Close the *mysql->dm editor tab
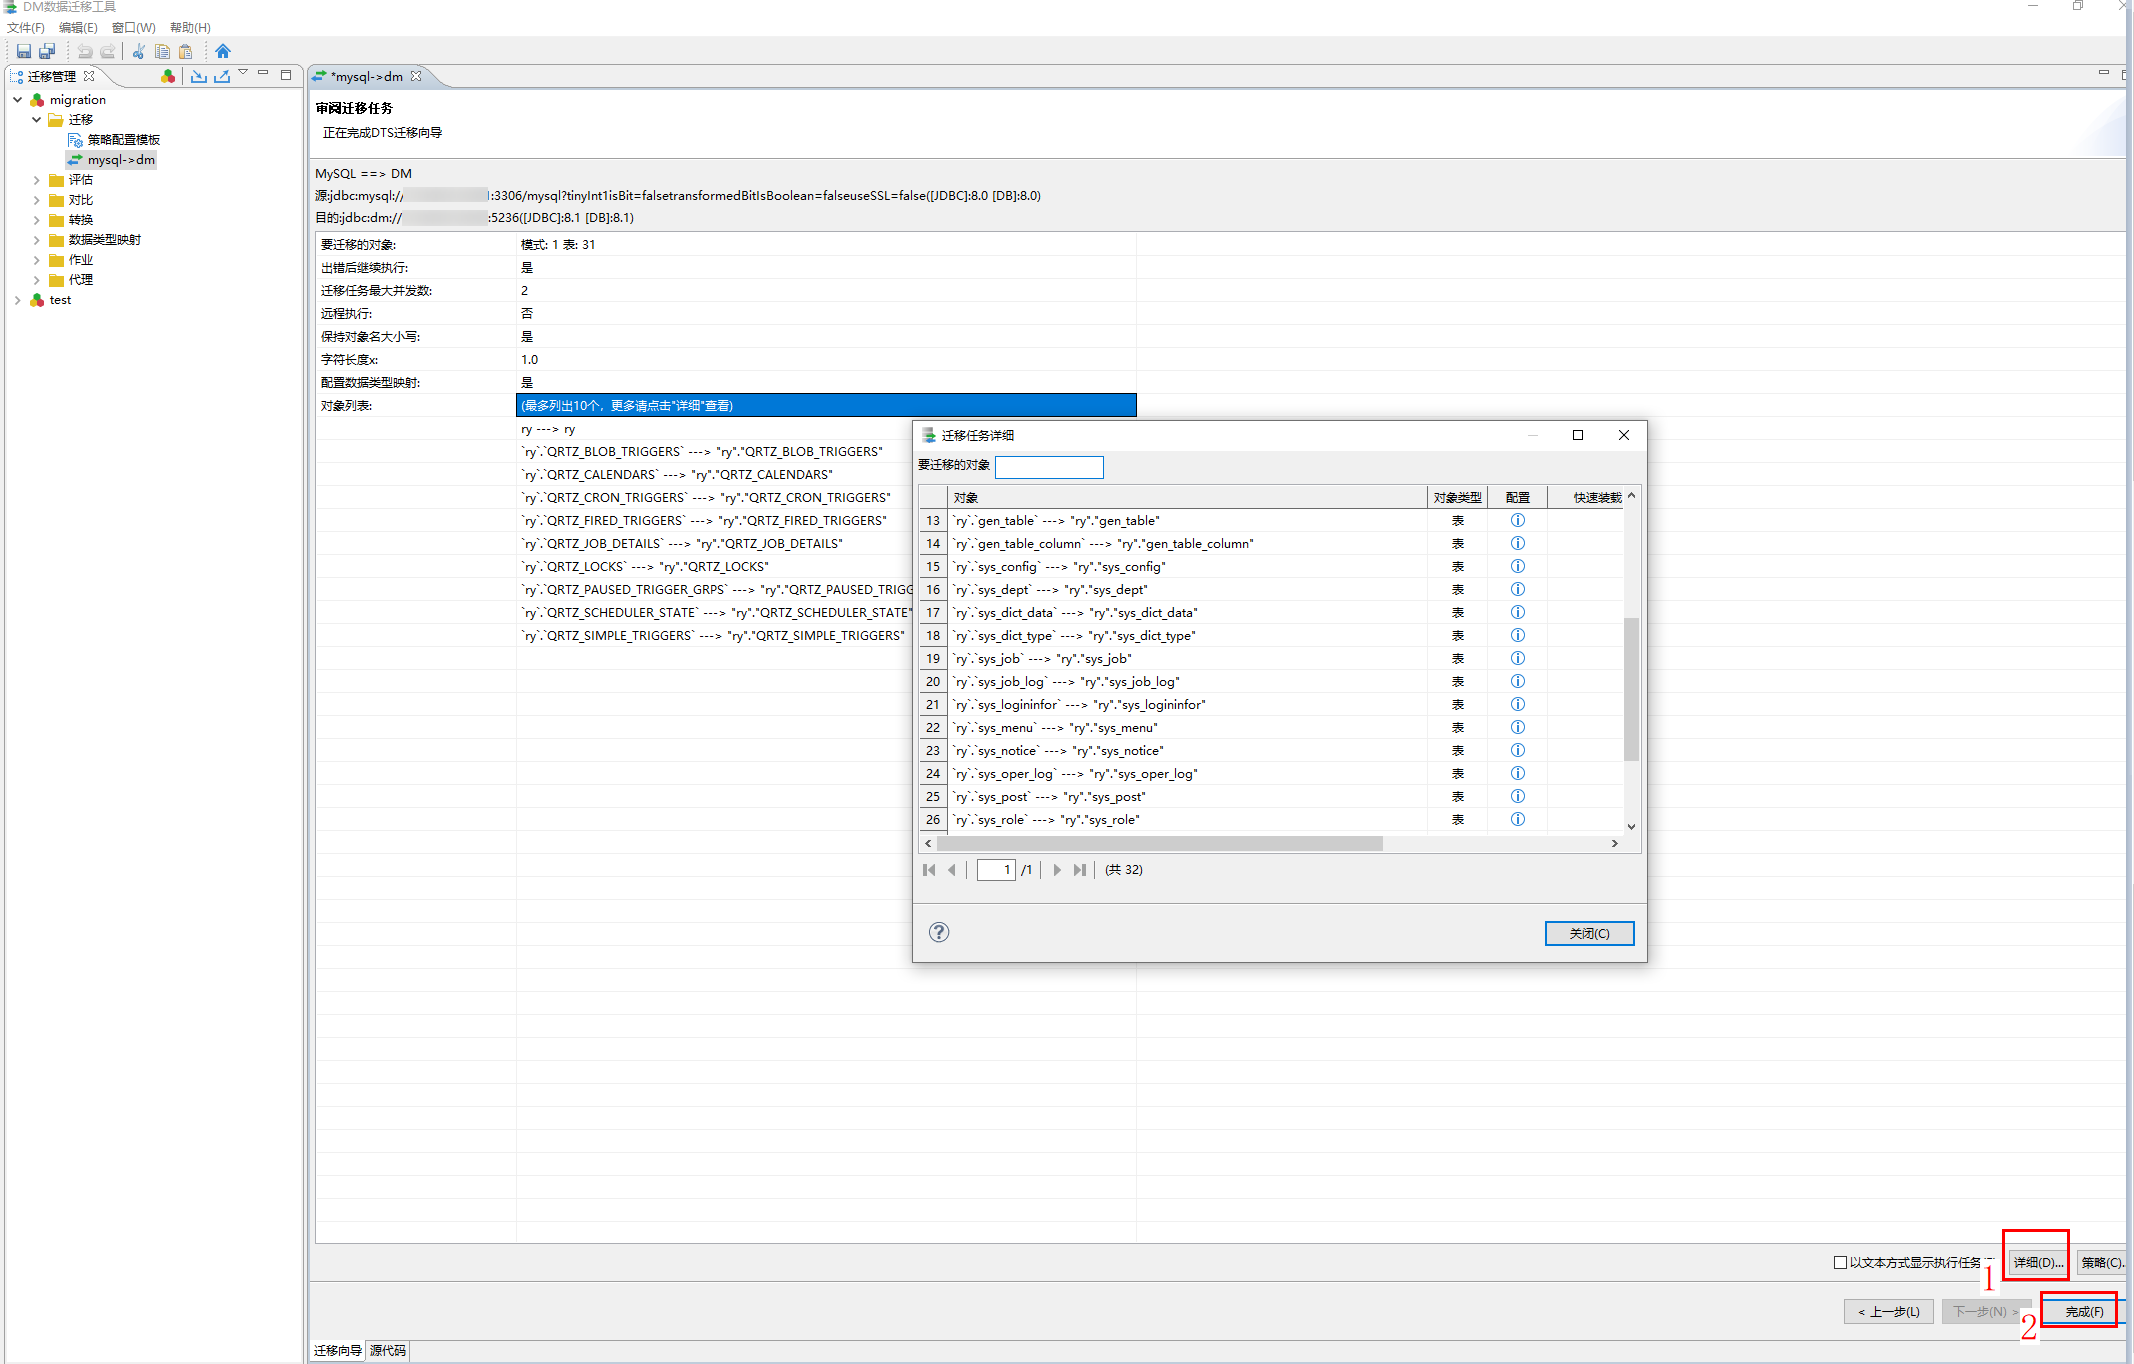The image size is (2134, 1364). tap(416, 76)
